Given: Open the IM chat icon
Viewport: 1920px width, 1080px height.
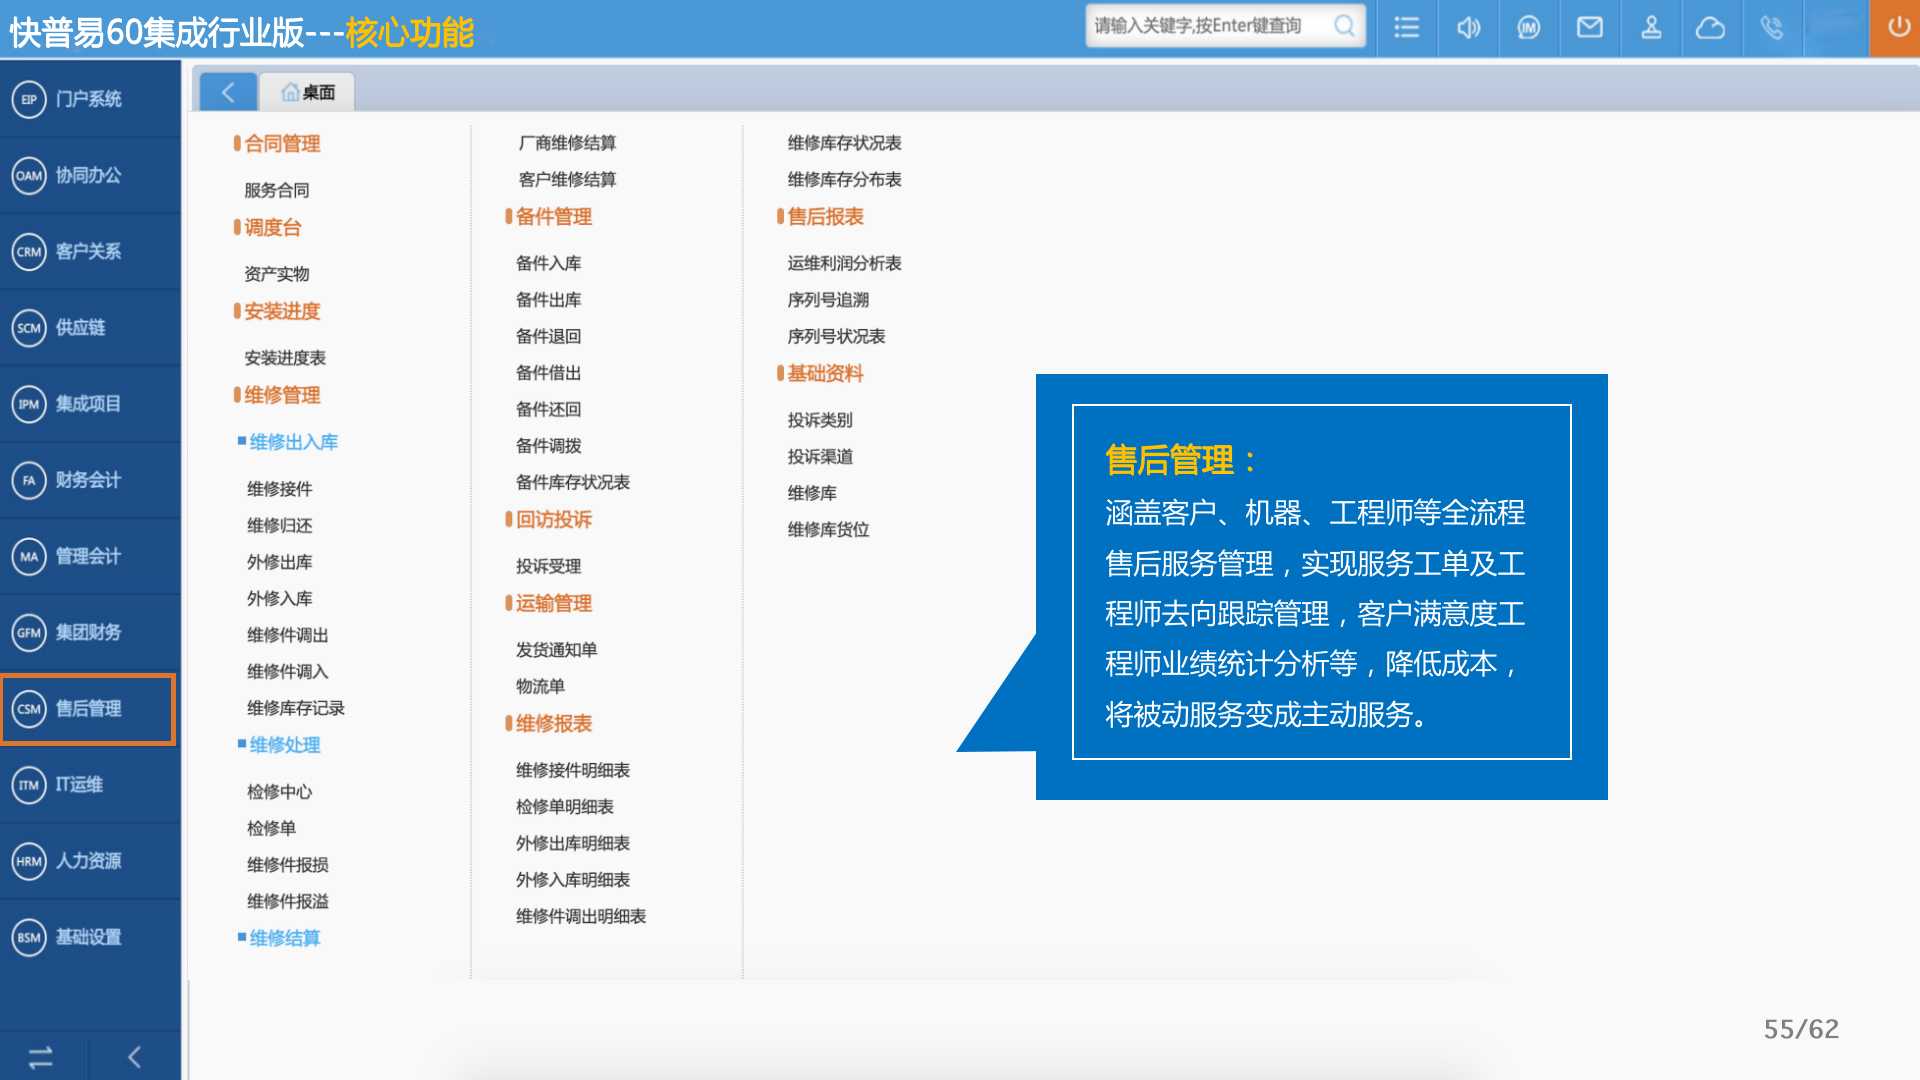Looking at the screenshot, I should point(1528,28).
